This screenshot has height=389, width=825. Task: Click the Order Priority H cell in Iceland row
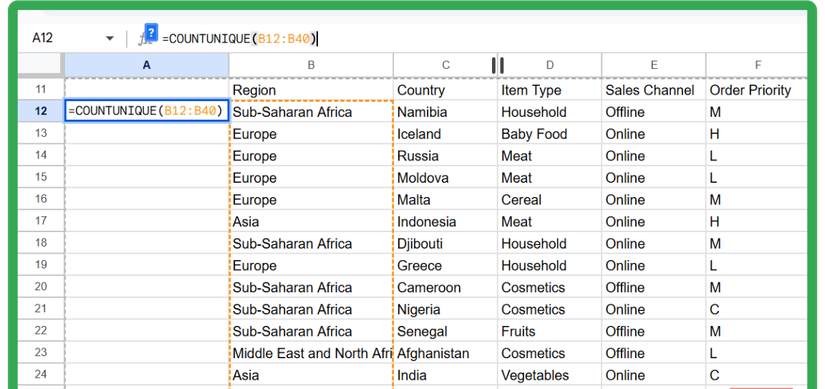tap(757, 134)
